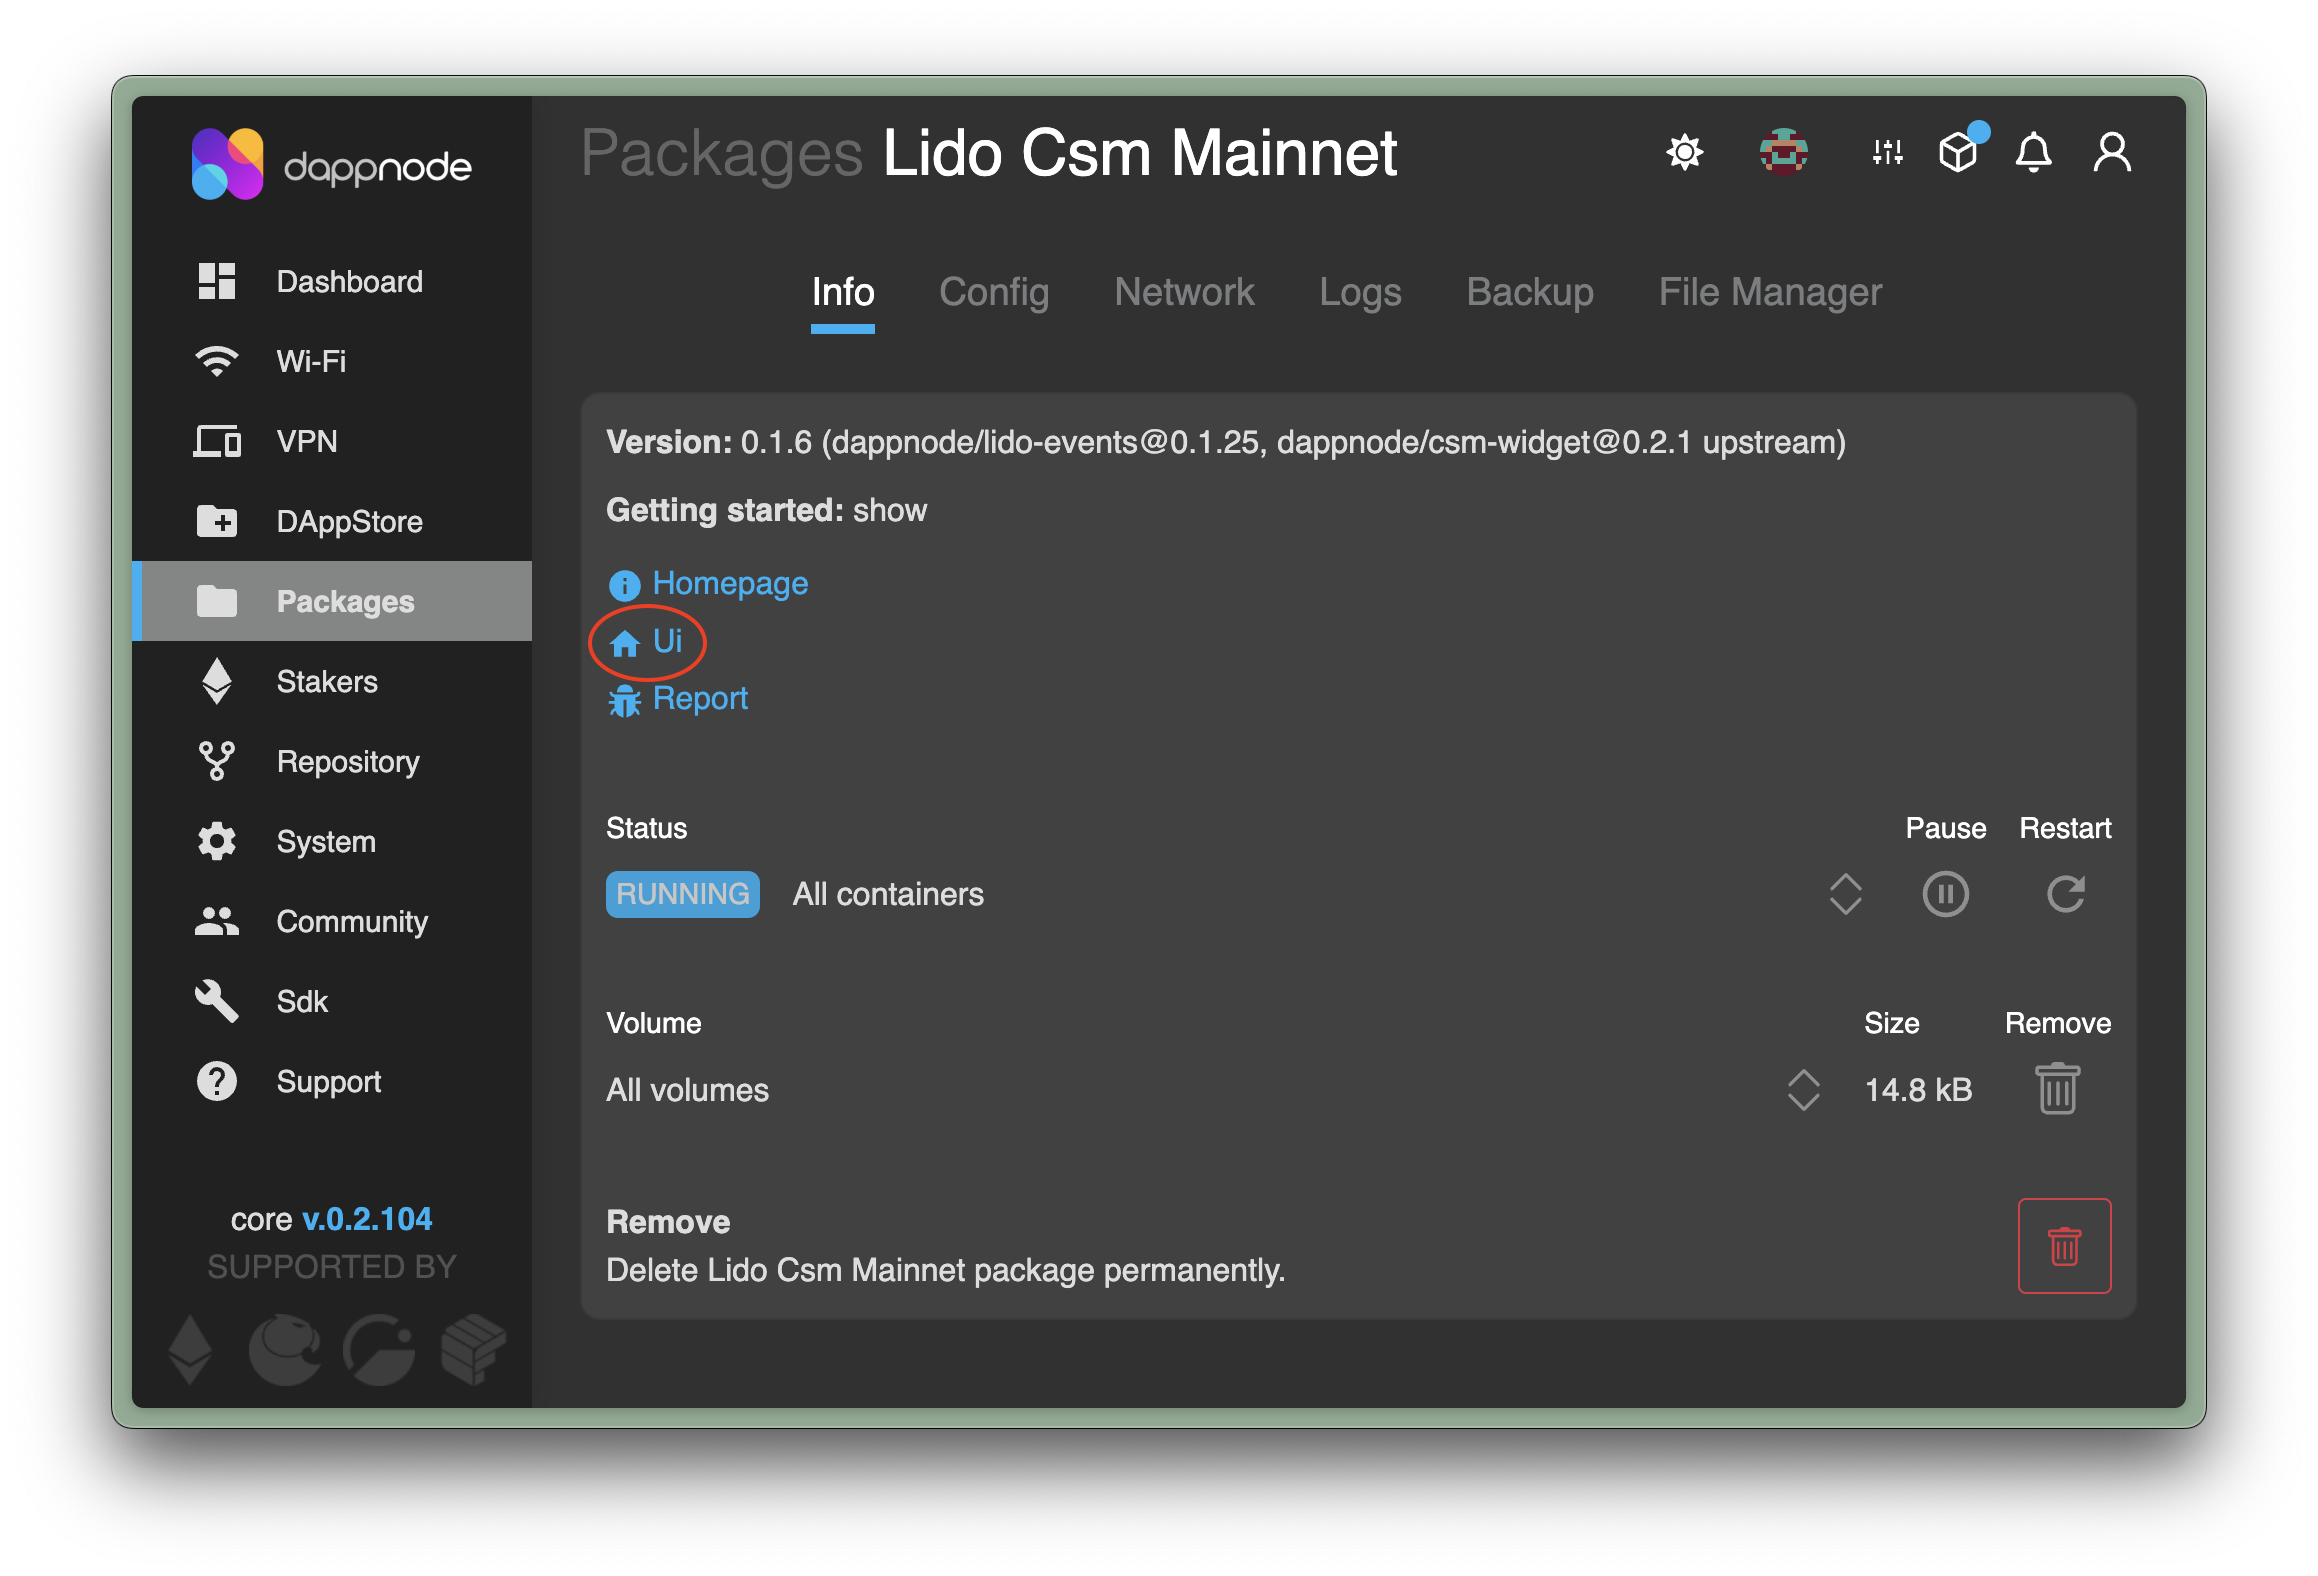Click the Report bug icon
The width and height of the screenshot is (2318, 1576).
[624, 701]
